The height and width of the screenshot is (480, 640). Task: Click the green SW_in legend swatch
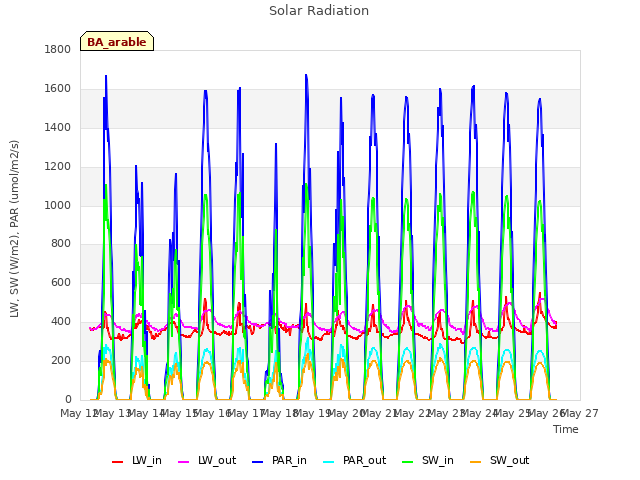click(407, 462)
